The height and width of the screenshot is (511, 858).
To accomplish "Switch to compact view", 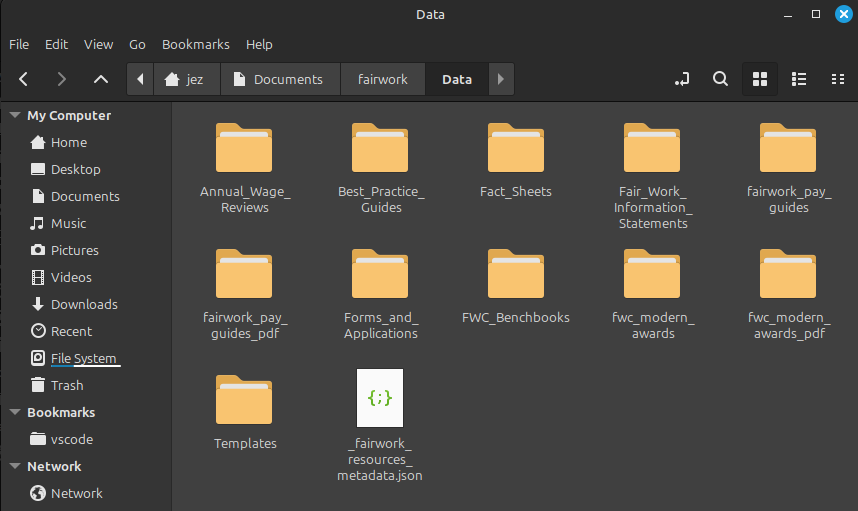I will [838, 79].
